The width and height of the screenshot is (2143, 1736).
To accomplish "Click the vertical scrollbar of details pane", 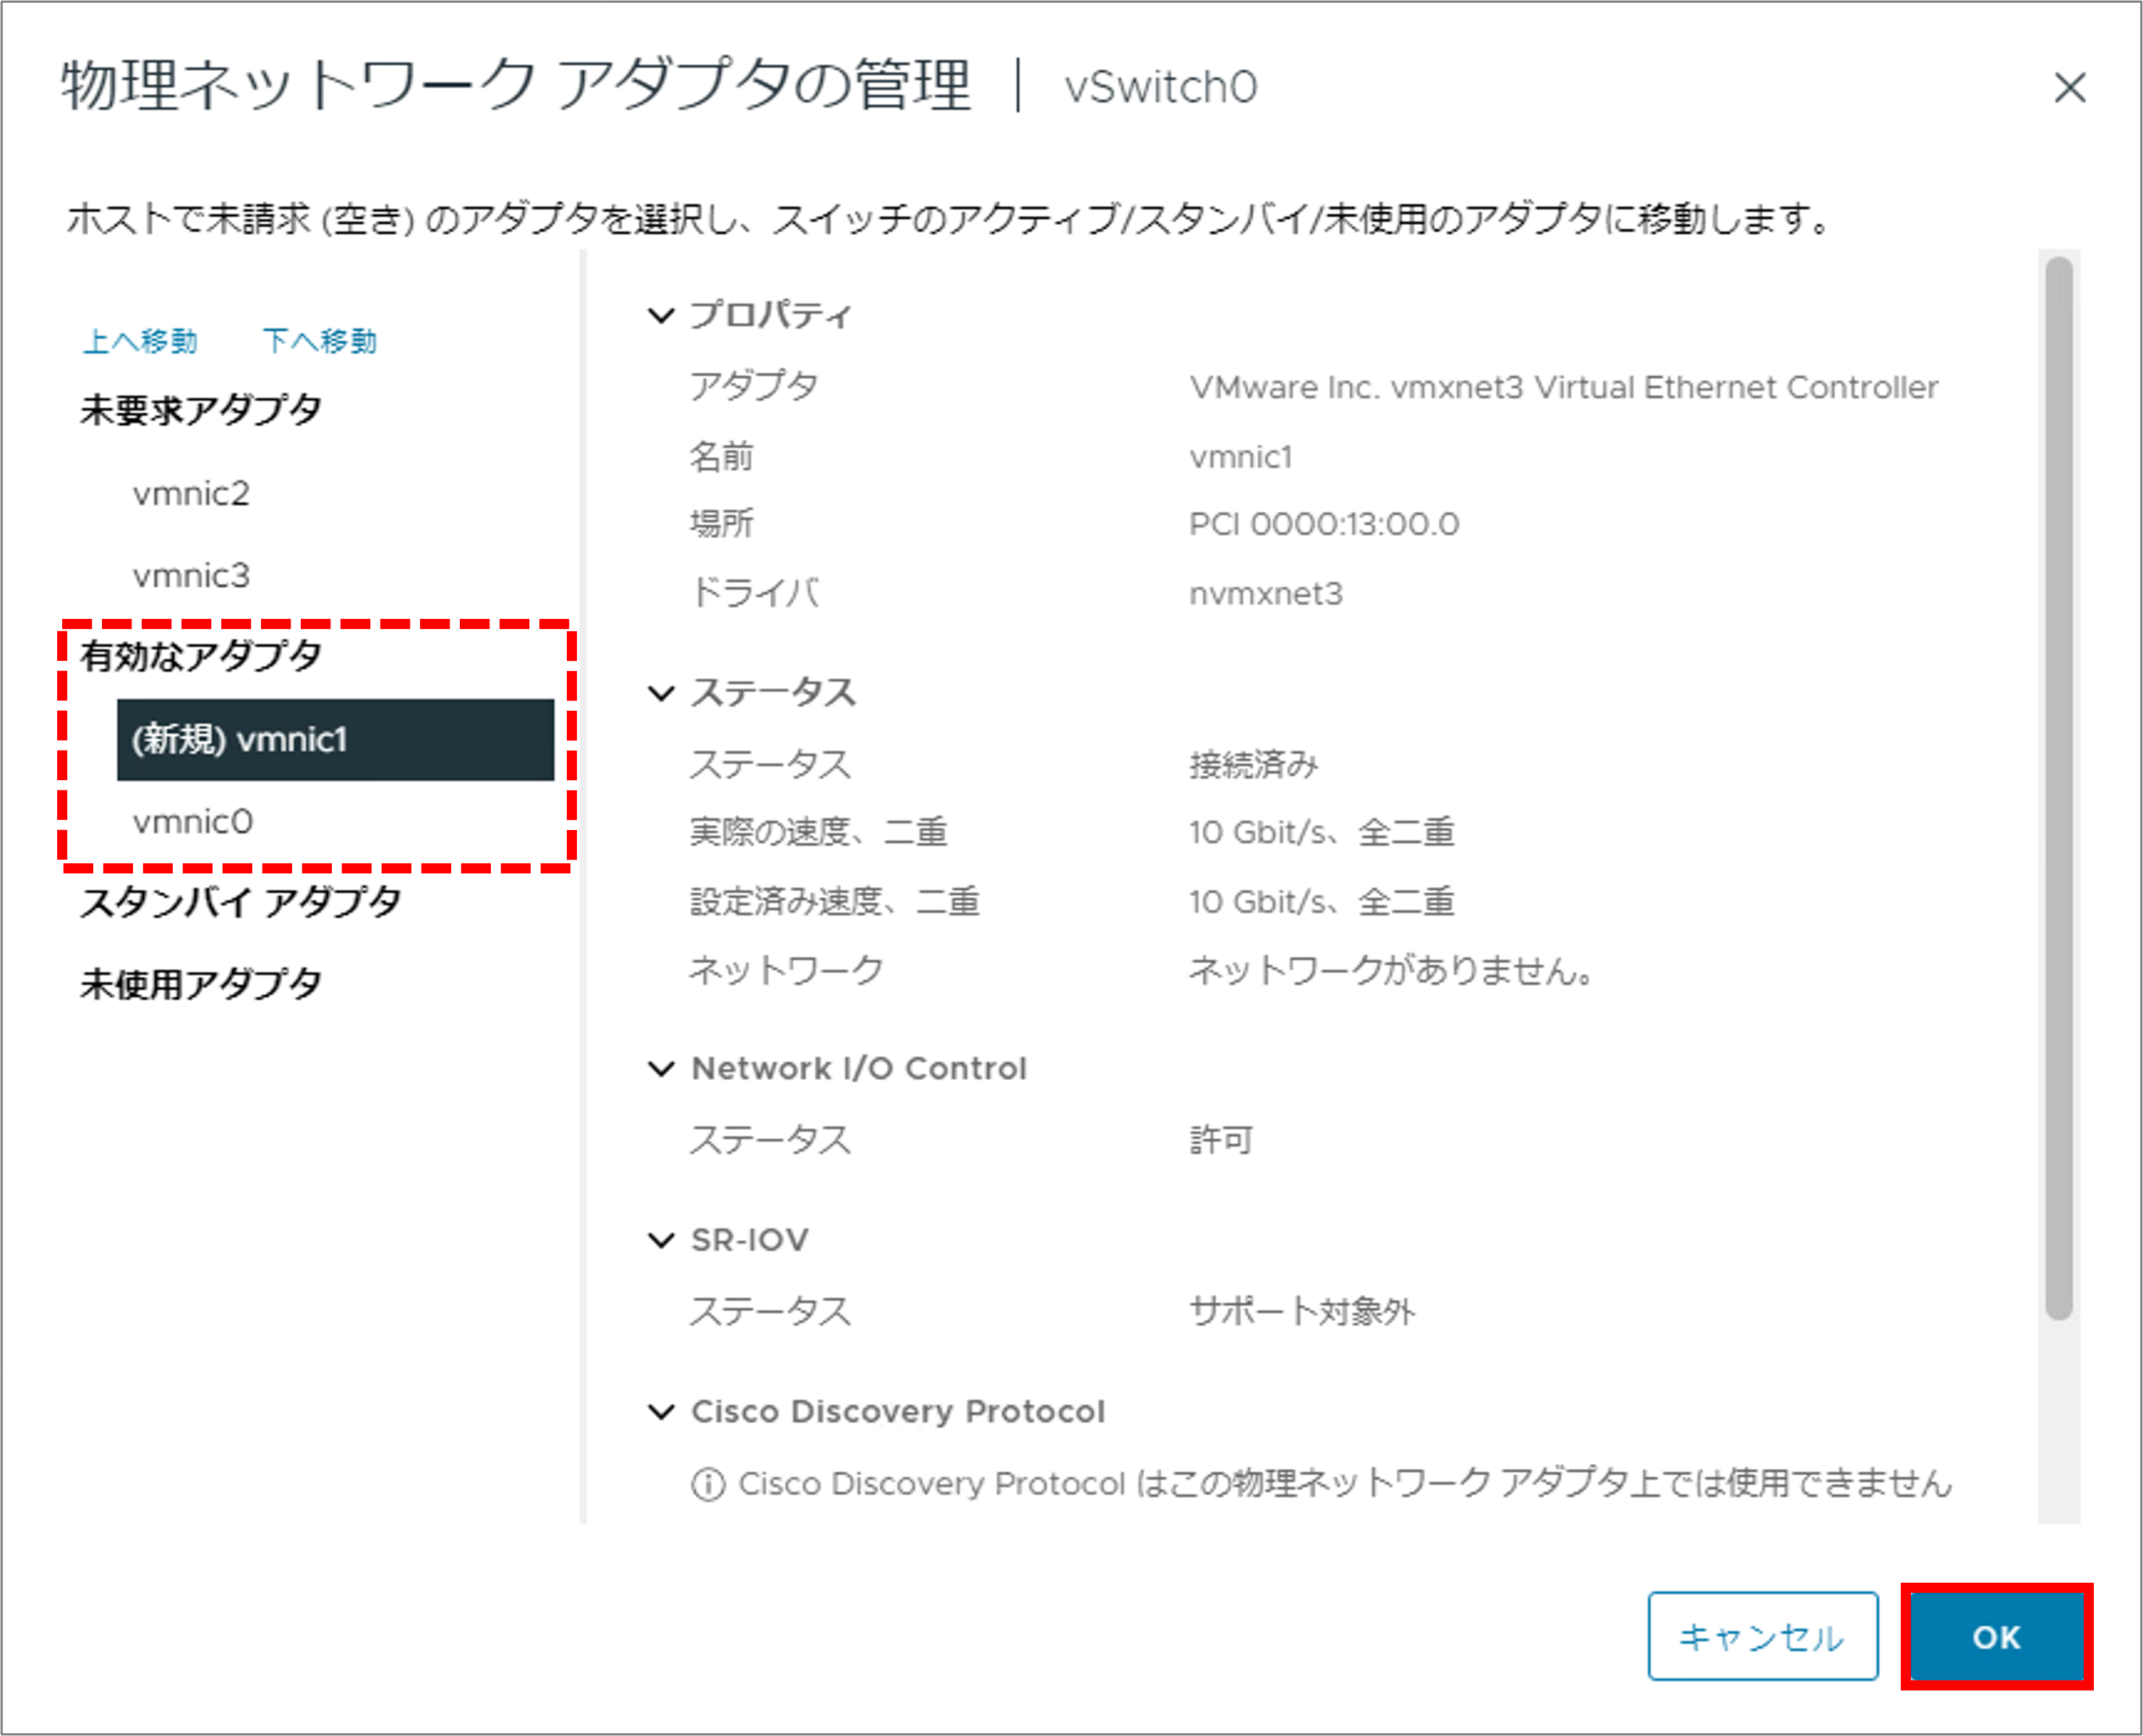I will pyautogui.click(x=2058, y=788).
